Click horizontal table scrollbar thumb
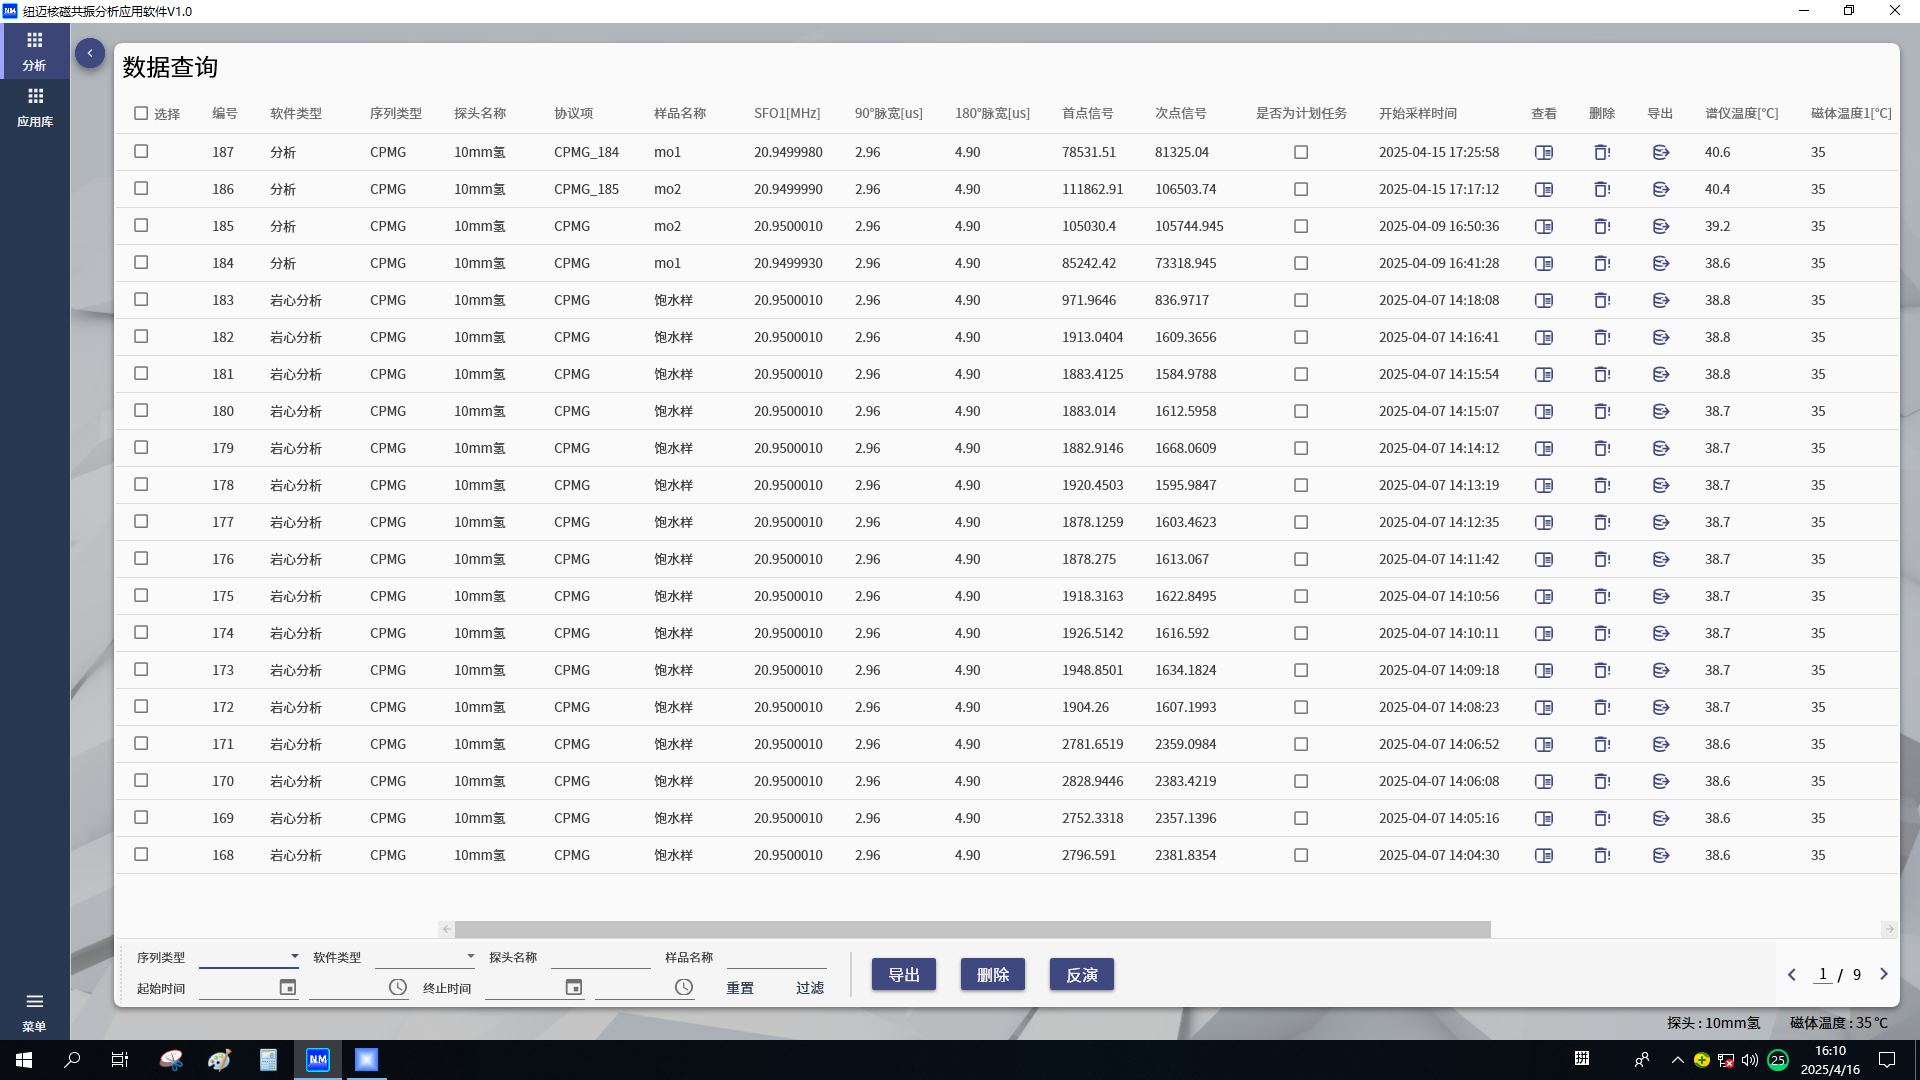Image resolution: width=1920 pixels, height=1080 pixels. 972,930
